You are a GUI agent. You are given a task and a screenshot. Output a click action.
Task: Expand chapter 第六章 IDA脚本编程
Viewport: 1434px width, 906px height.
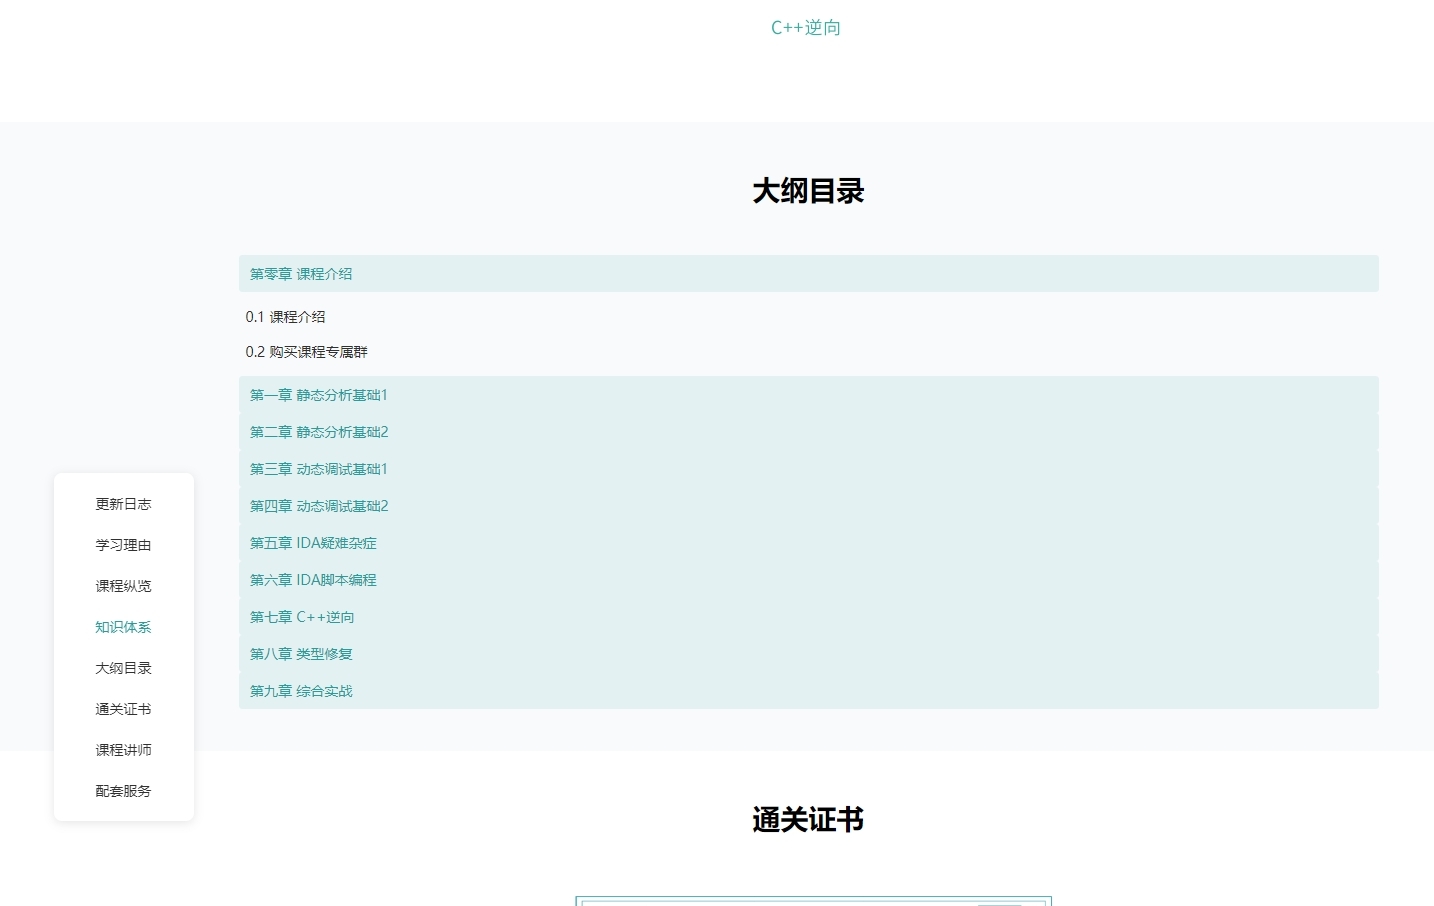coord(313,580)
